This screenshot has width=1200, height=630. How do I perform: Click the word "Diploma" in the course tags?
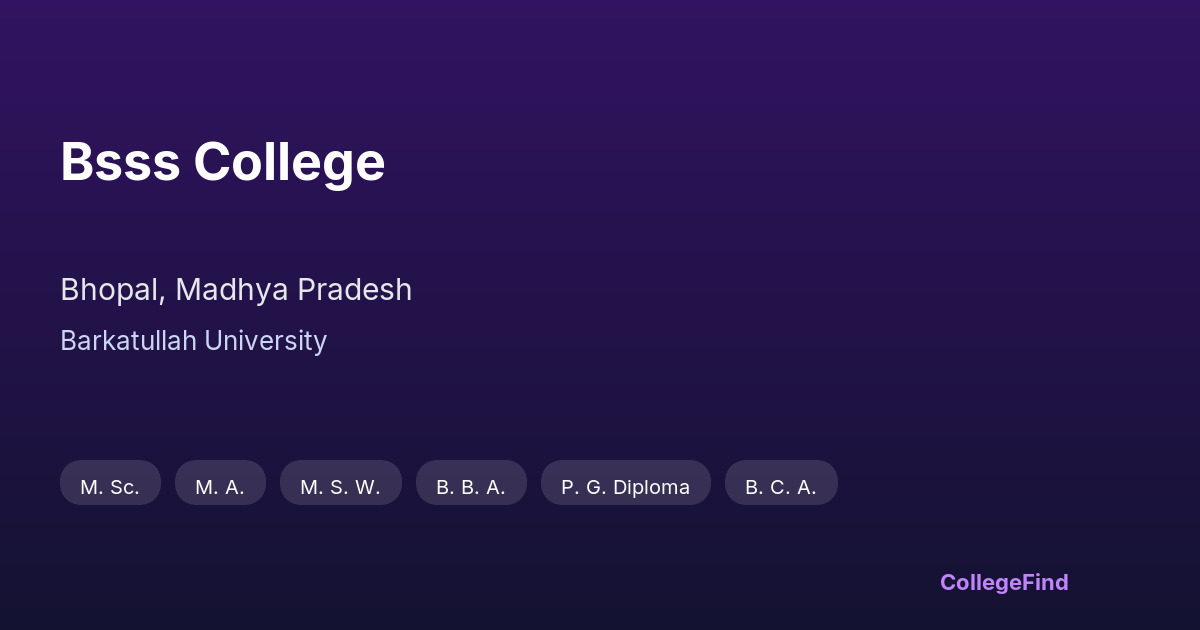tap(652, 487)
